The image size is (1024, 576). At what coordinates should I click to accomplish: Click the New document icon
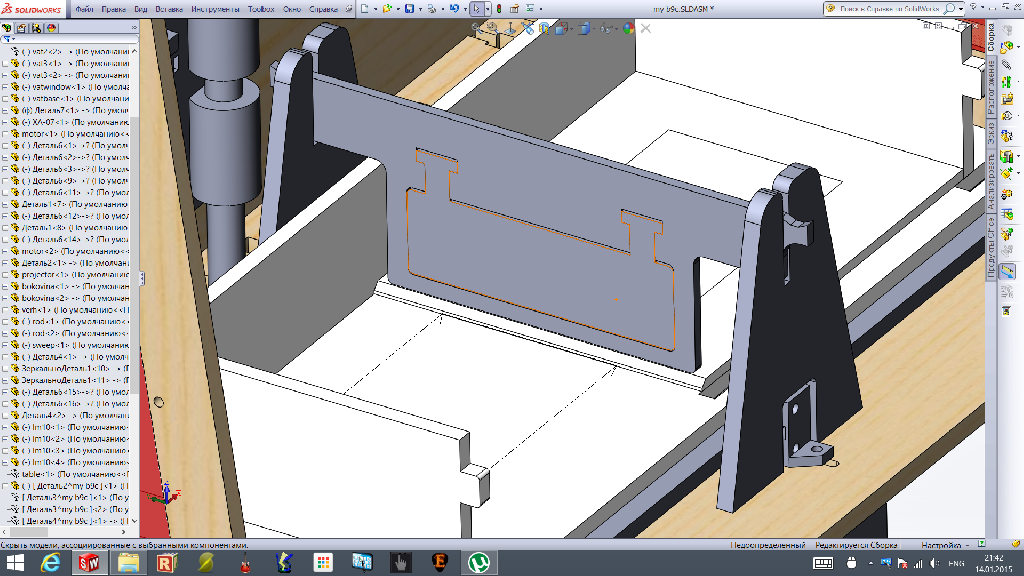[365, 8]
